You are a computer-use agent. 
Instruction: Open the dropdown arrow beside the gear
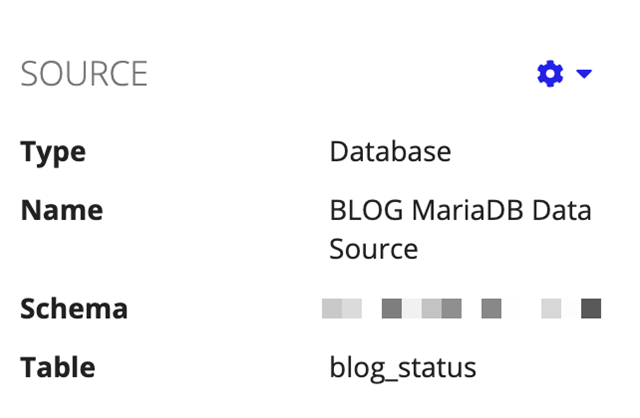point(585,74)
